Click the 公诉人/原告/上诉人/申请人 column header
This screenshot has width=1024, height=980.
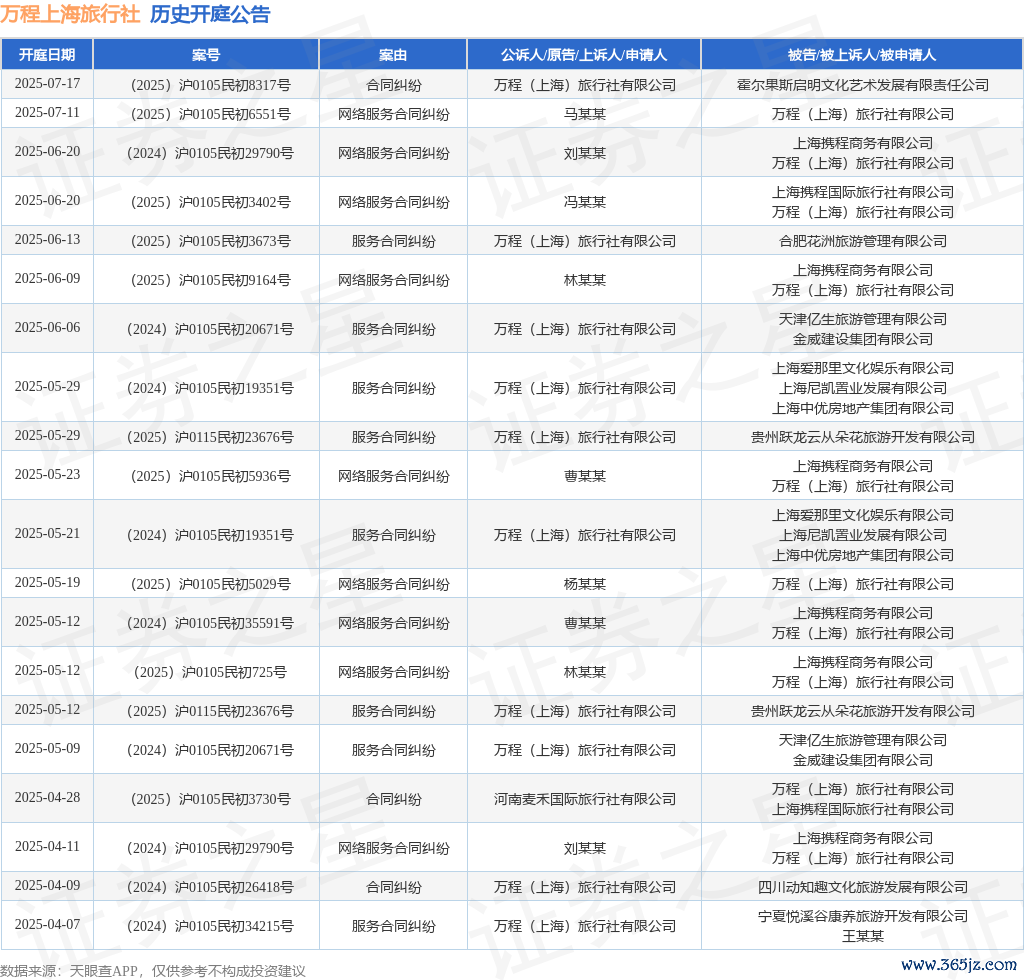point(584,55)
